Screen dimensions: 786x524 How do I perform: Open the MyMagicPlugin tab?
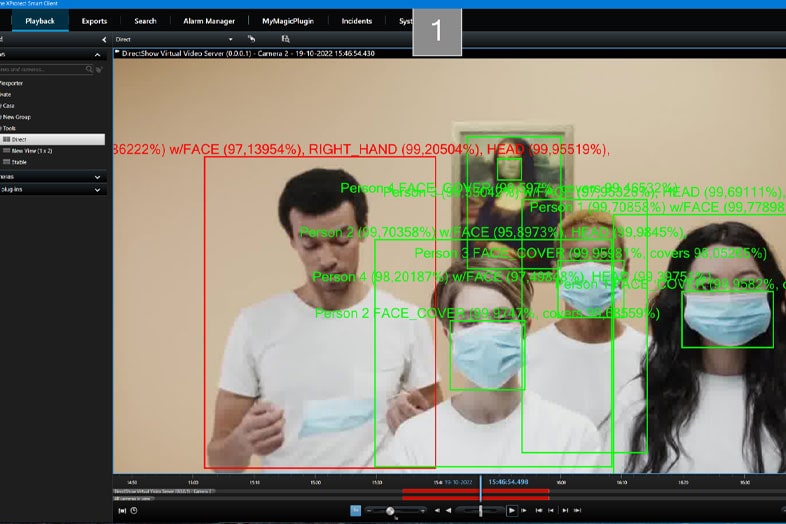pos(288,21)
